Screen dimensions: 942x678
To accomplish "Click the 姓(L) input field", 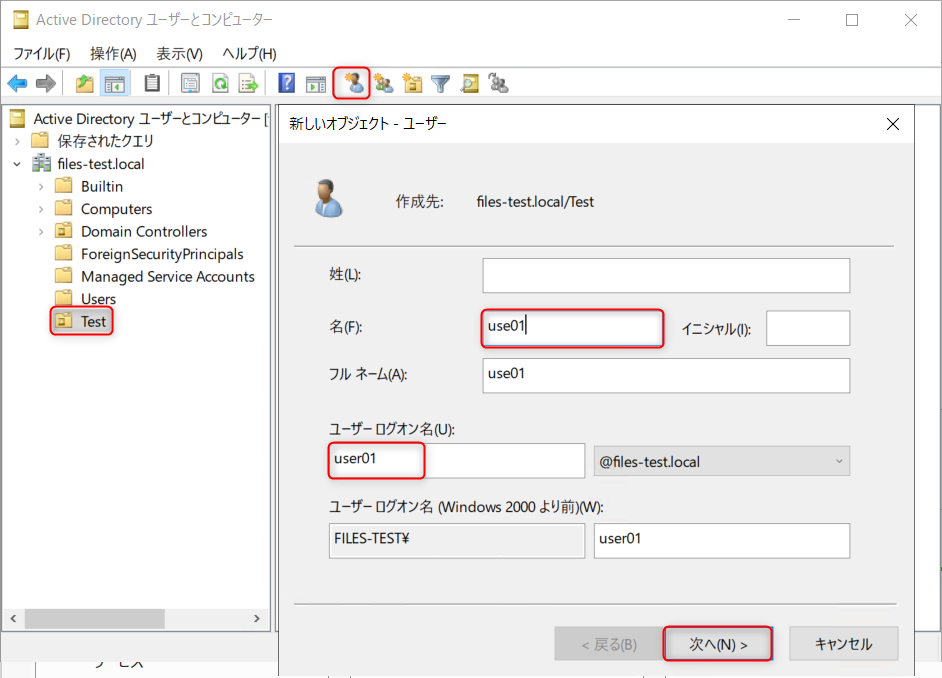I will tap(665, 275).
